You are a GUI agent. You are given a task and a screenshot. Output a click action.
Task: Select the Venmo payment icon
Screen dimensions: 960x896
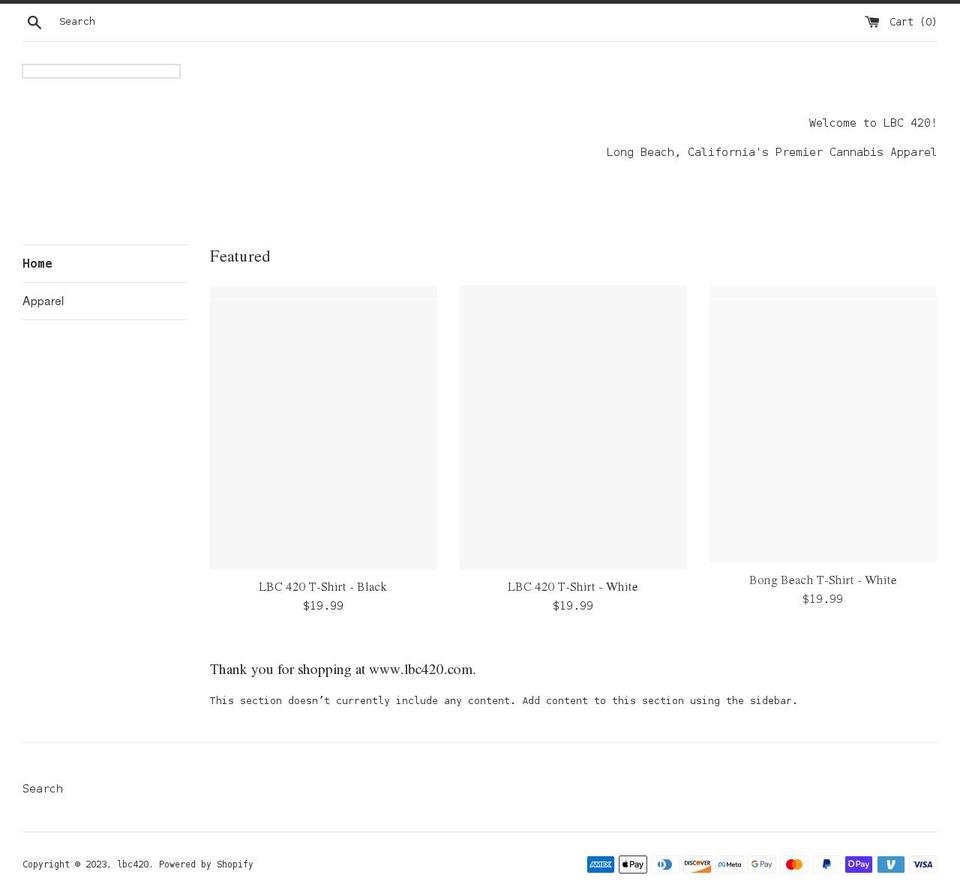(x=891, y=864)
